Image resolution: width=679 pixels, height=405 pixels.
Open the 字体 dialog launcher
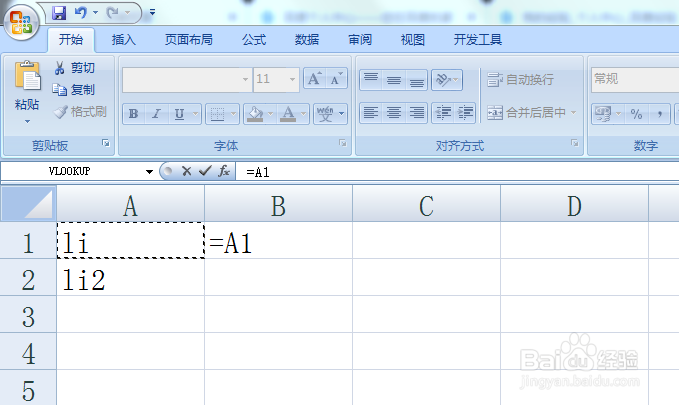coord(343,143)
